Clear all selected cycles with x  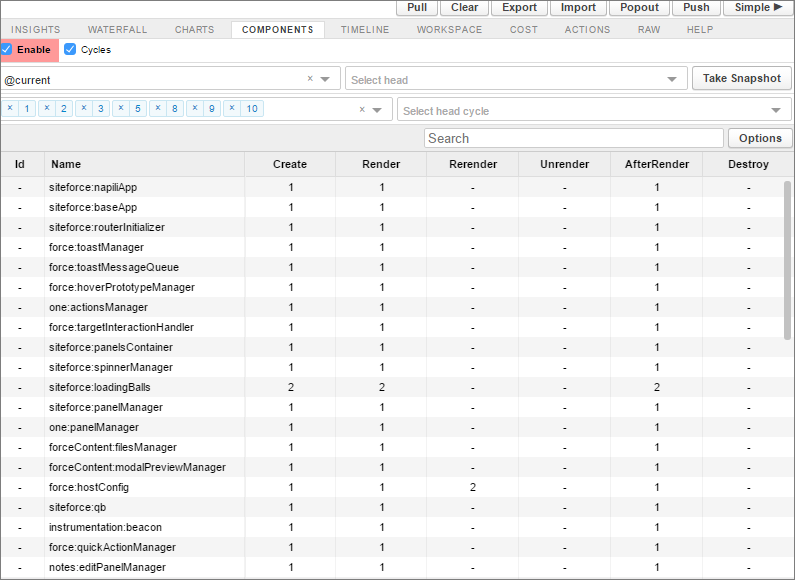pyautogui.click(x=362, y=110)
